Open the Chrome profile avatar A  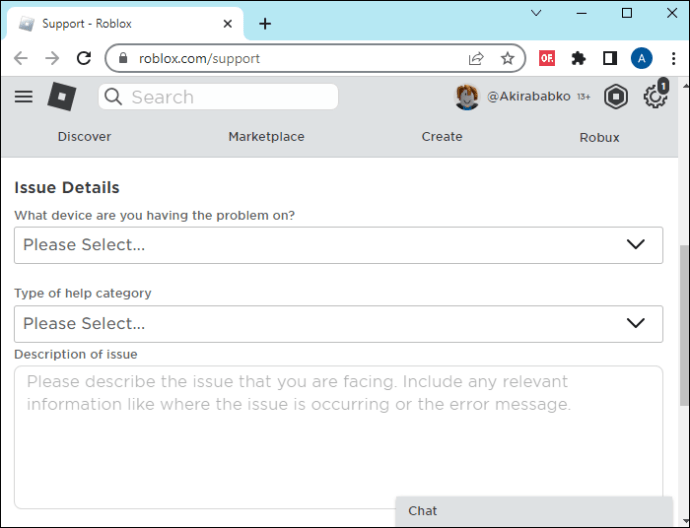pos(641,58)
